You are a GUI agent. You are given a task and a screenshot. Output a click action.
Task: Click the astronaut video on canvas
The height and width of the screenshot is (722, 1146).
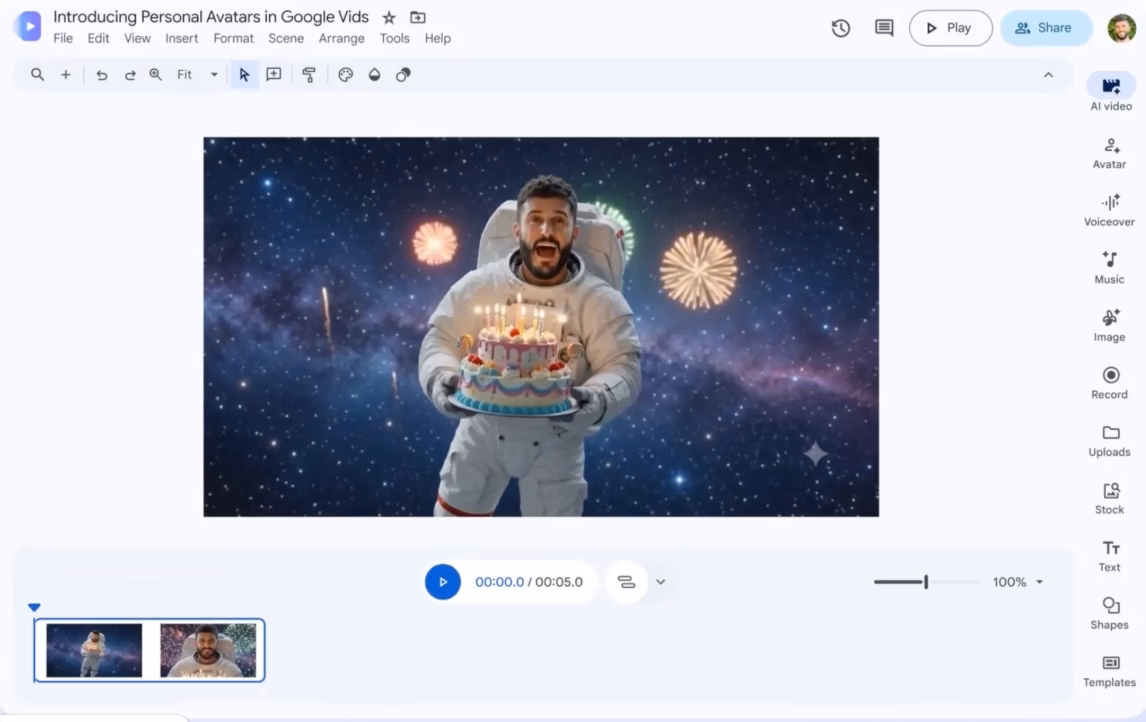pos(541,327)
